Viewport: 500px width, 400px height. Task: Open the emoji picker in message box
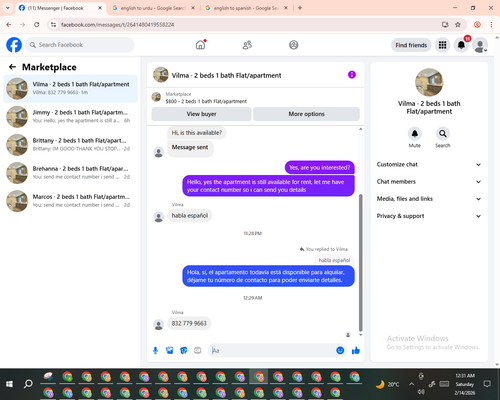[x=340, y=350]
